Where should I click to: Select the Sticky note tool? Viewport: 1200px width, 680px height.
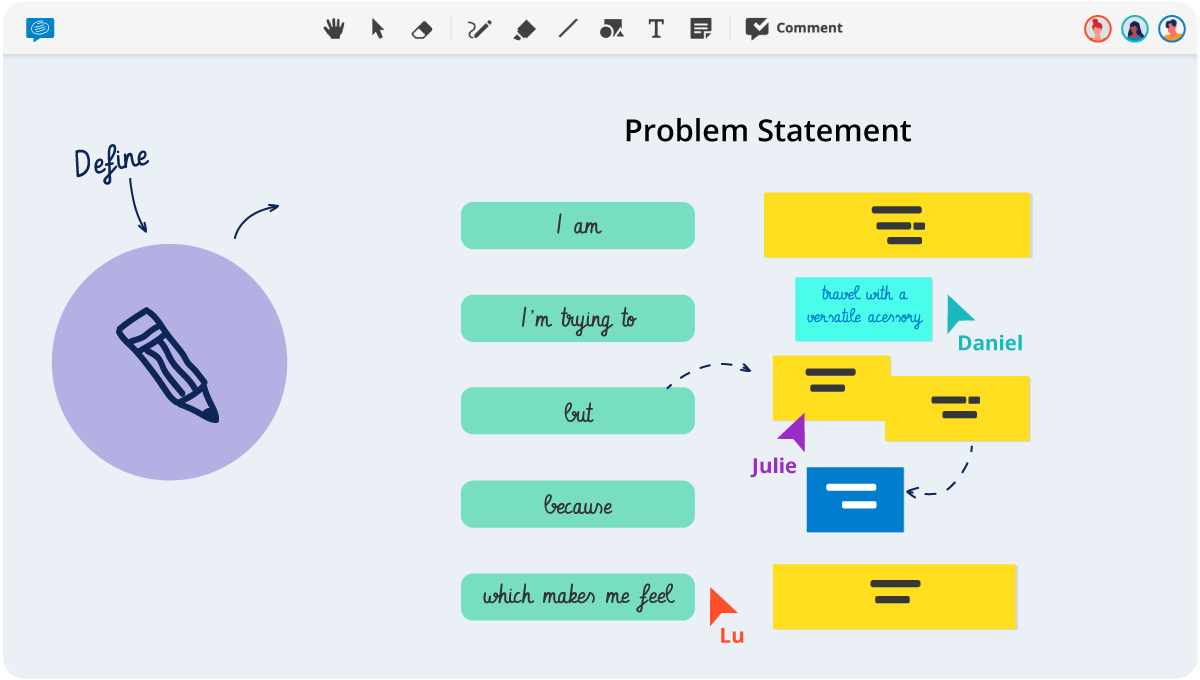[x=701, y=29]
